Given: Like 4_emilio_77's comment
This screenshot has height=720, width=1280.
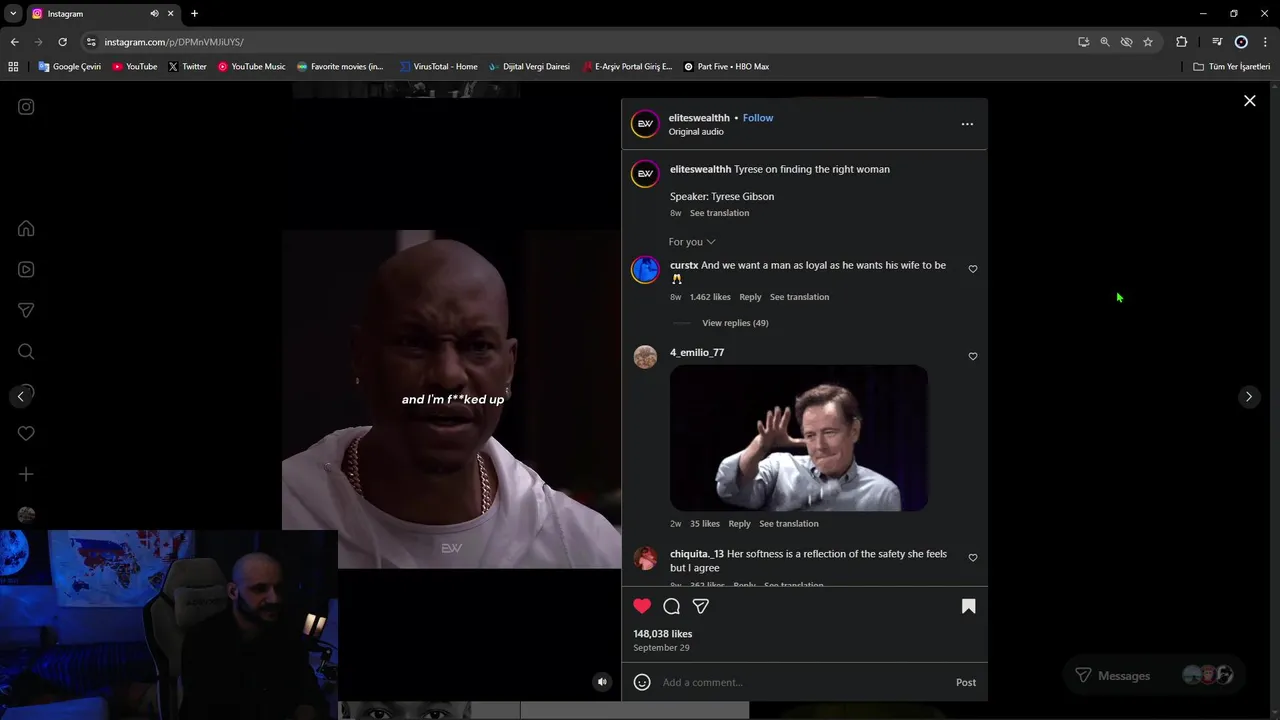Looking at the screenshot, I should [973, 356].
